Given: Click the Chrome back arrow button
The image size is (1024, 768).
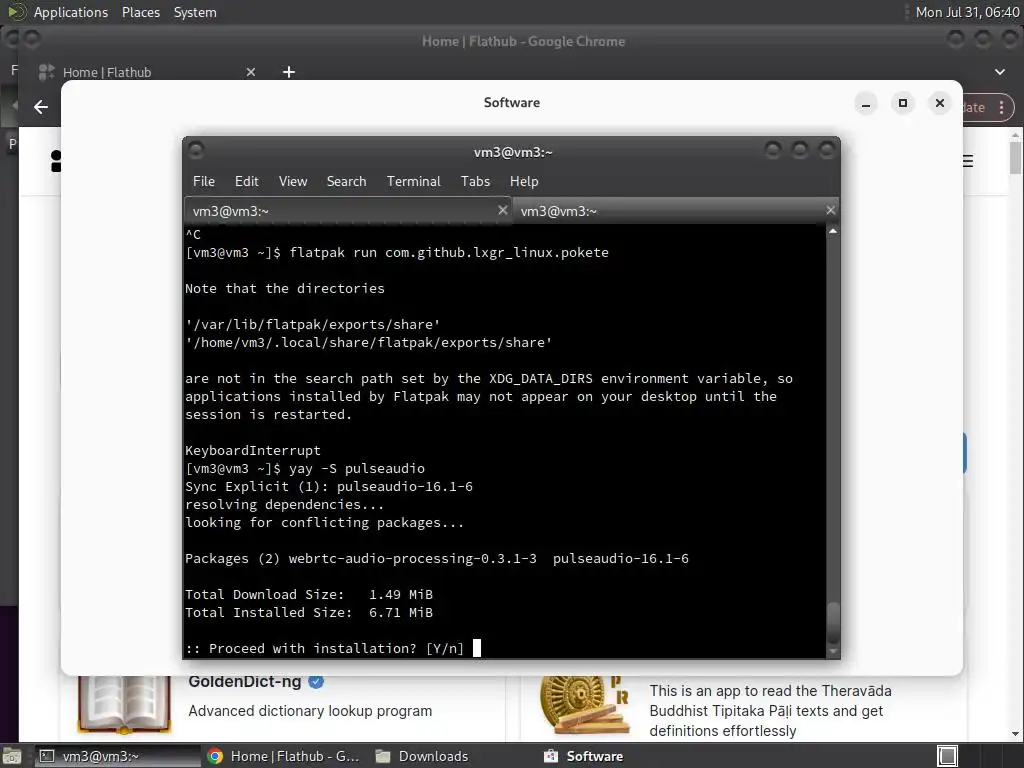Looking at the screenshot, I should pyautogui.click(x=41, y=107).
